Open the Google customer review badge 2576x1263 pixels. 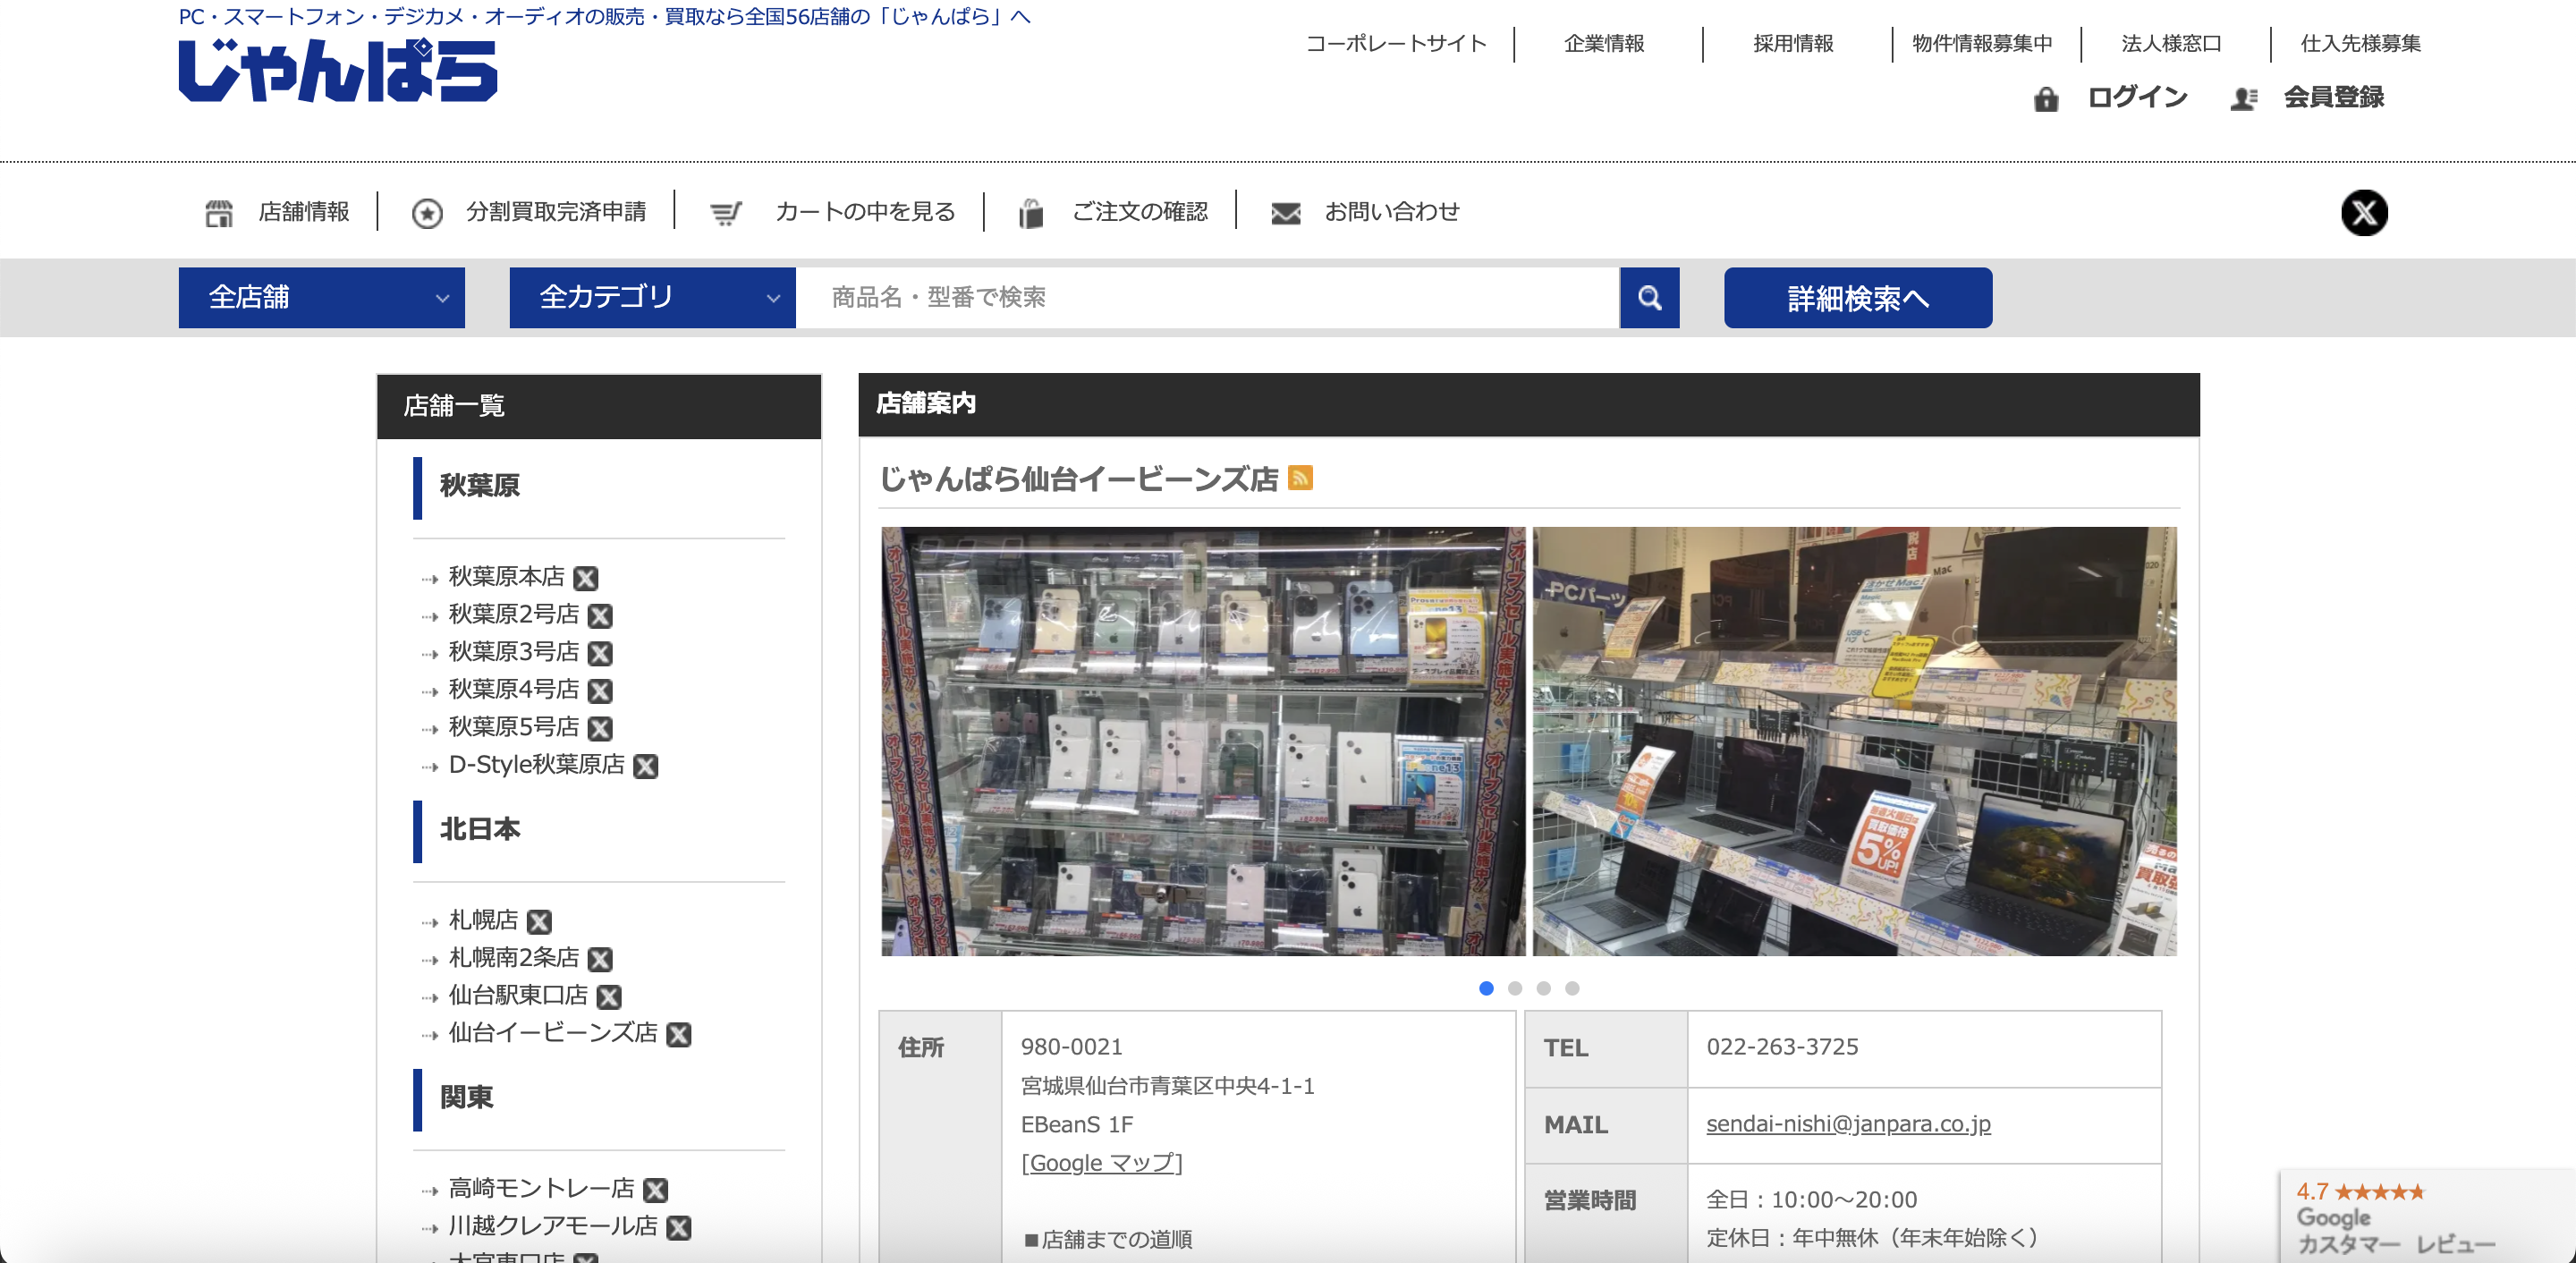[x=2427, y=1216]
